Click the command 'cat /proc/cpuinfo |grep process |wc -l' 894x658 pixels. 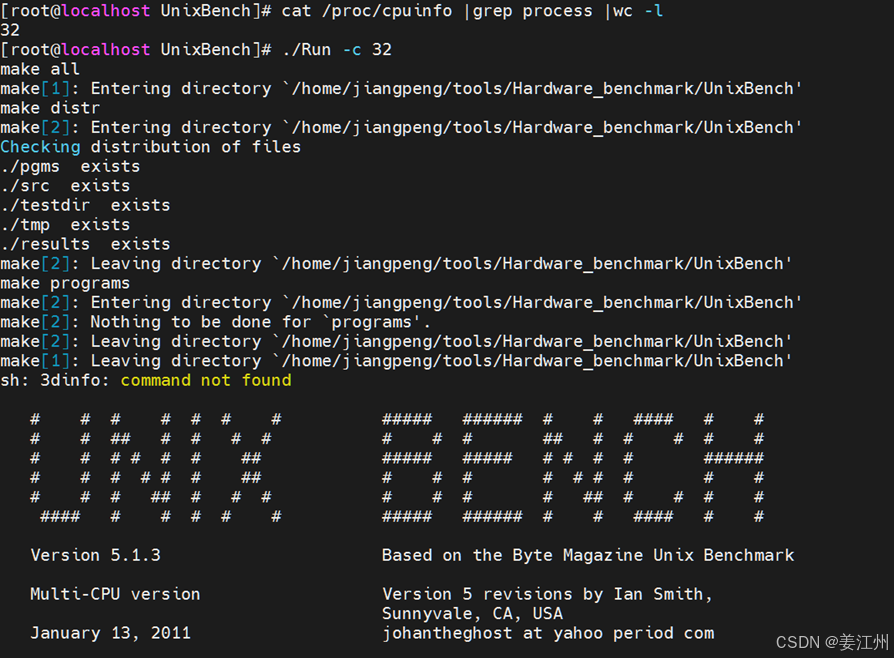(472, 11)
